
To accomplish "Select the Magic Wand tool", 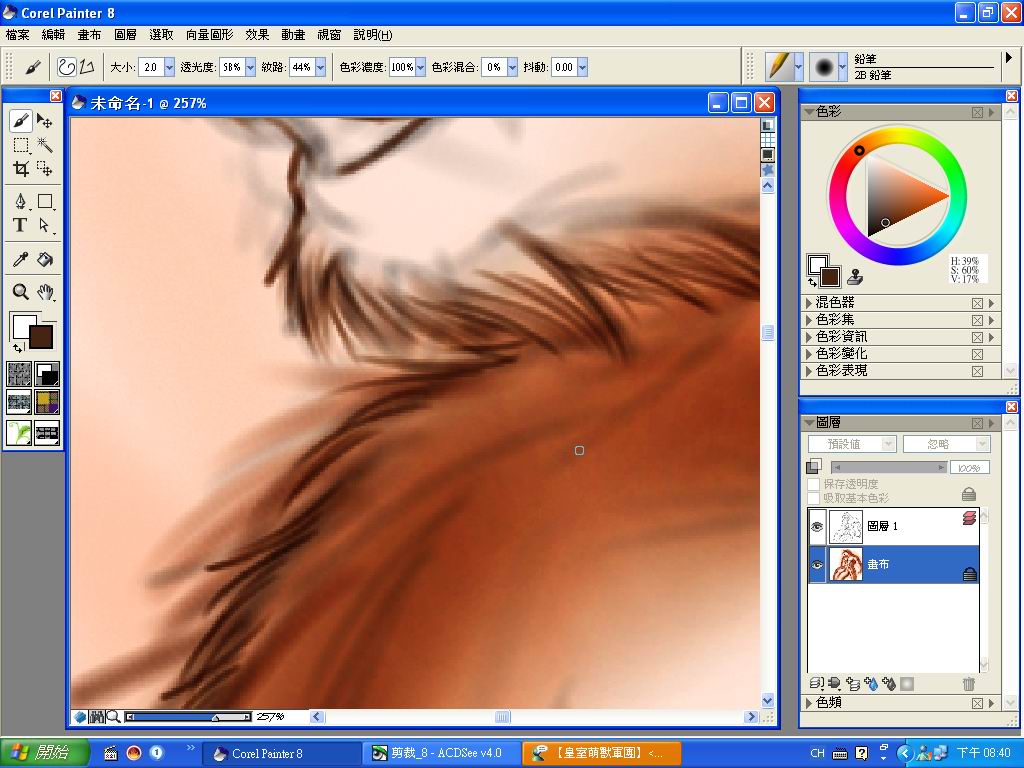I will click(x=45, y=145).
